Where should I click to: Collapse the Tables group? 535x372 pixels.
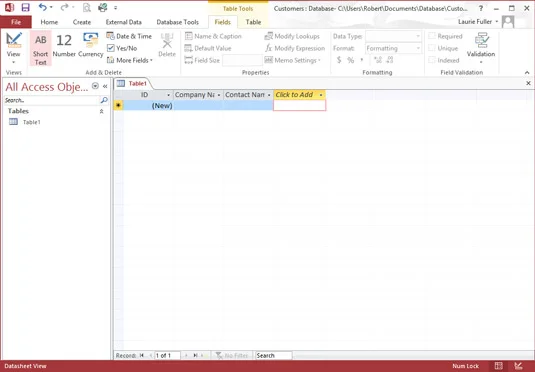(x=101, y=111)
